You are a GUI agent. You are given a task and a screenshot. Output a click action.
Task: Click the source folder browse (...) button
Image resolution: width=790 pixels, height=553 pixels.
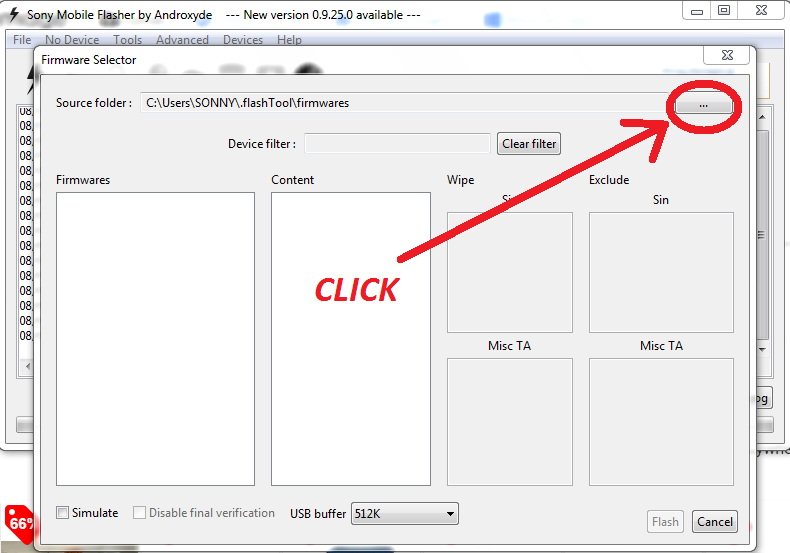703,105
